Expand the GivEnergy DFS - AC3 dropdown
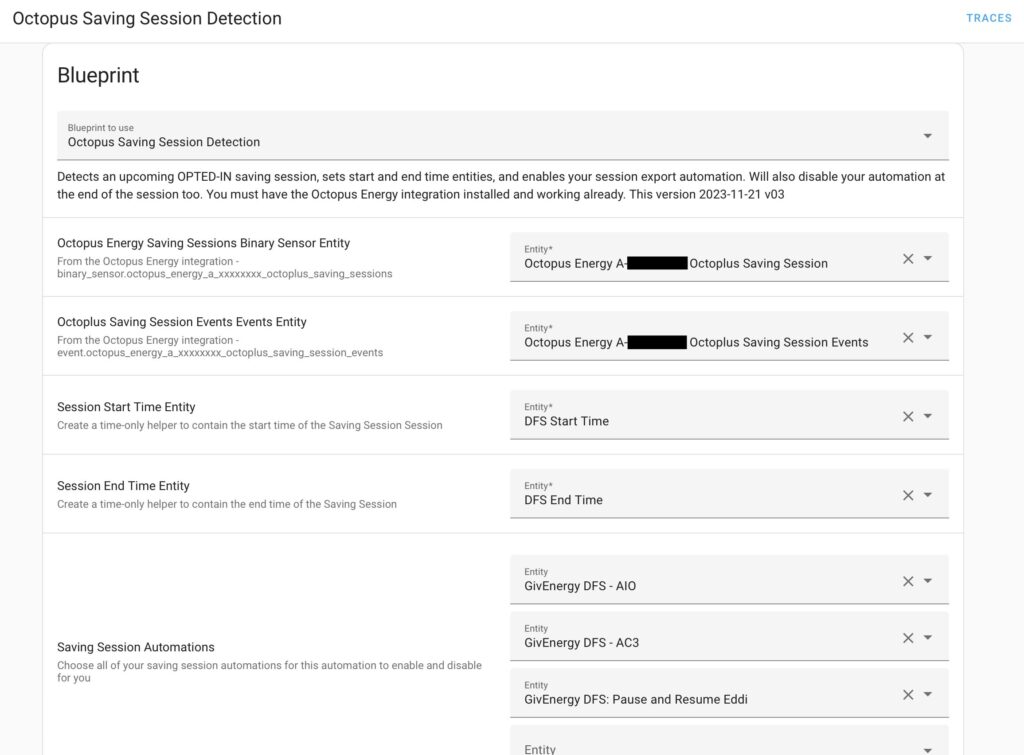 tap(927, 638)
